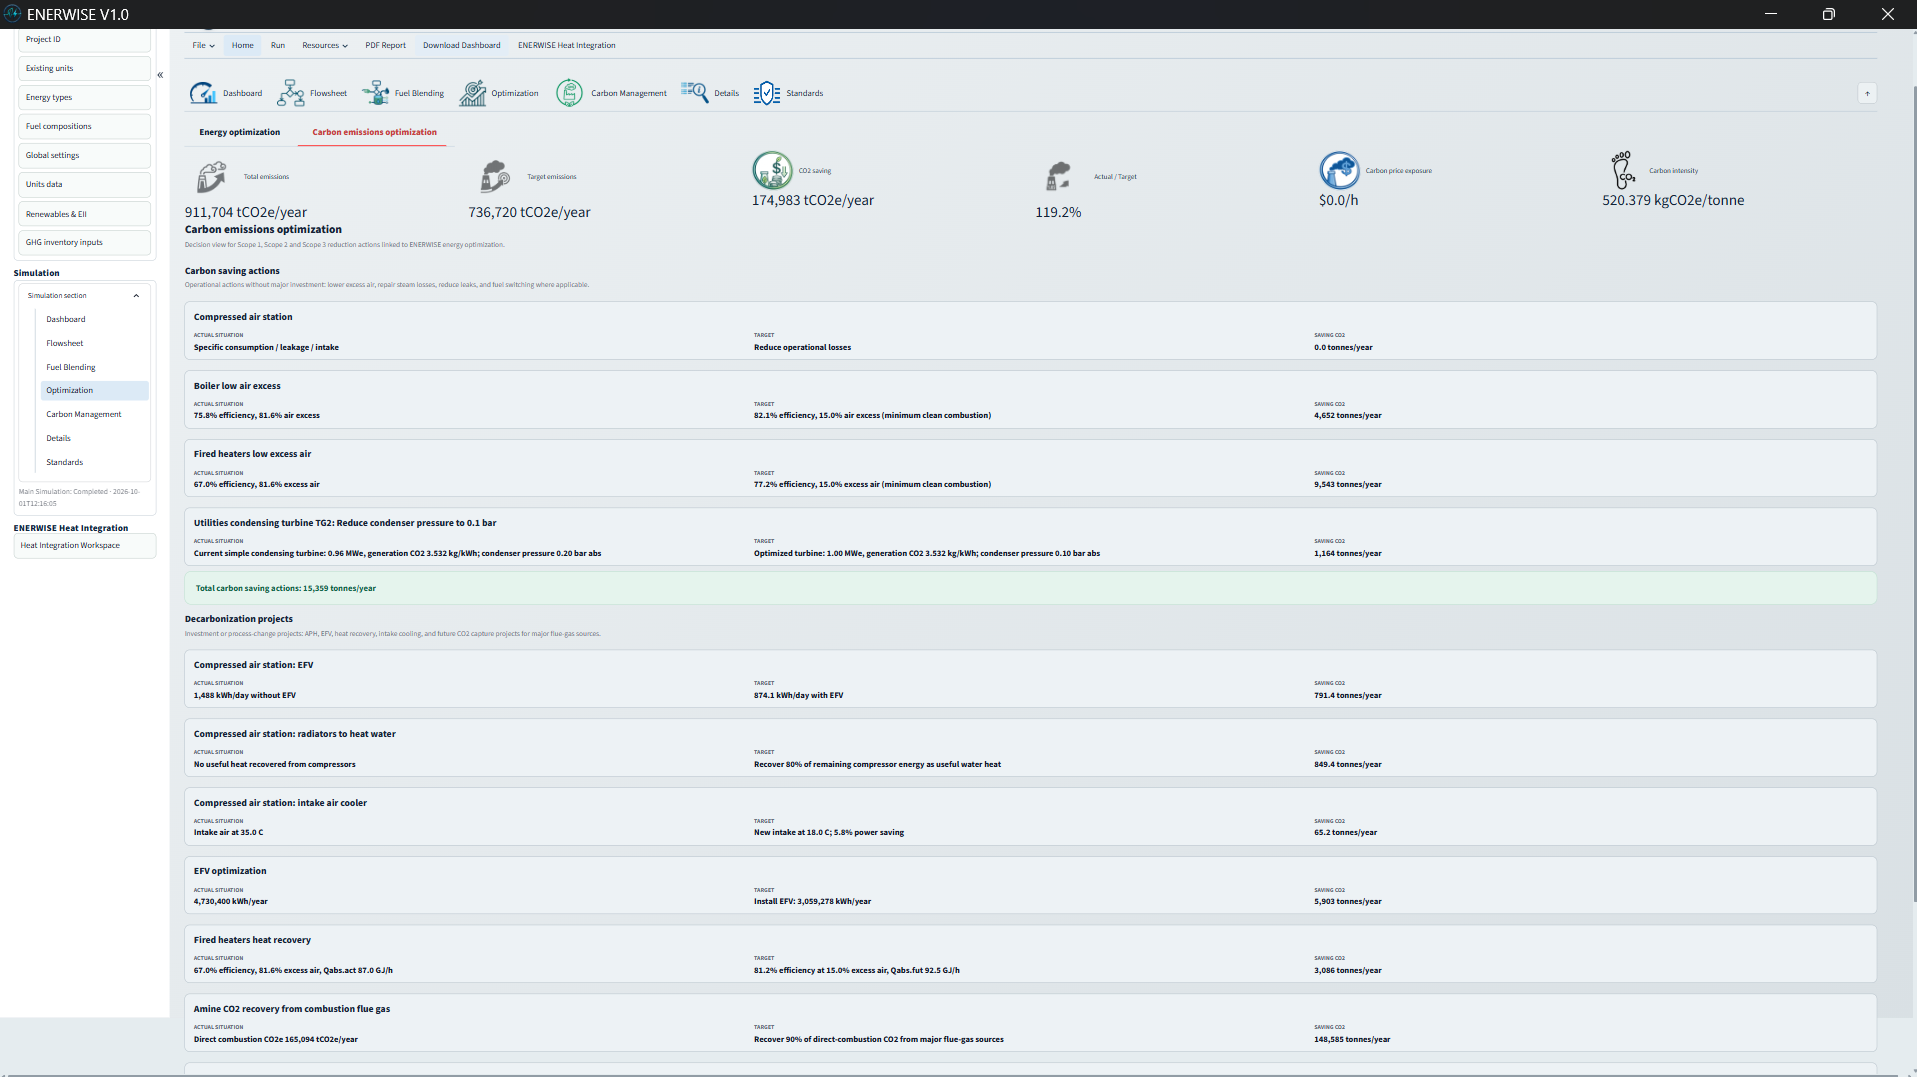Click the Total emissions factory icon
The width and height of the screenshot is (1917, 1077).
click(211, 177)
